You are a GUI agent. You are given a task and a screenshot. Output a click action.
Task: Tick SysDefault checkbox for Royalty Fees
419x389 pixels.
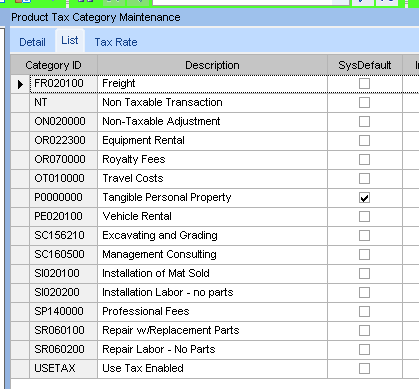click(364, 159)
